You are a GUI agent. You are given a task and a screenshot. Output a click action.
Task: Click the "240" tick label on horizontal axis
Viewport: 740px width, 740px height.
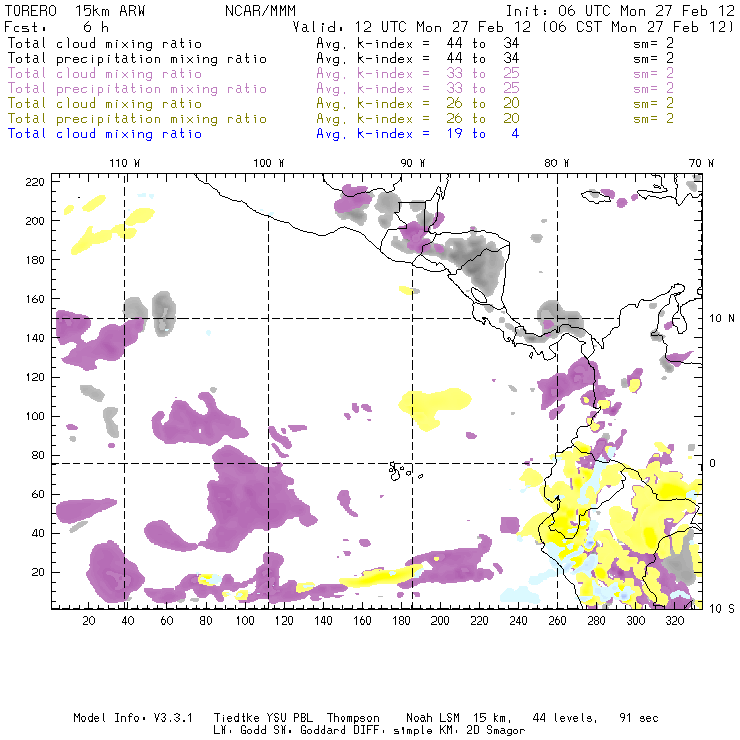click(x=518, y=621)
